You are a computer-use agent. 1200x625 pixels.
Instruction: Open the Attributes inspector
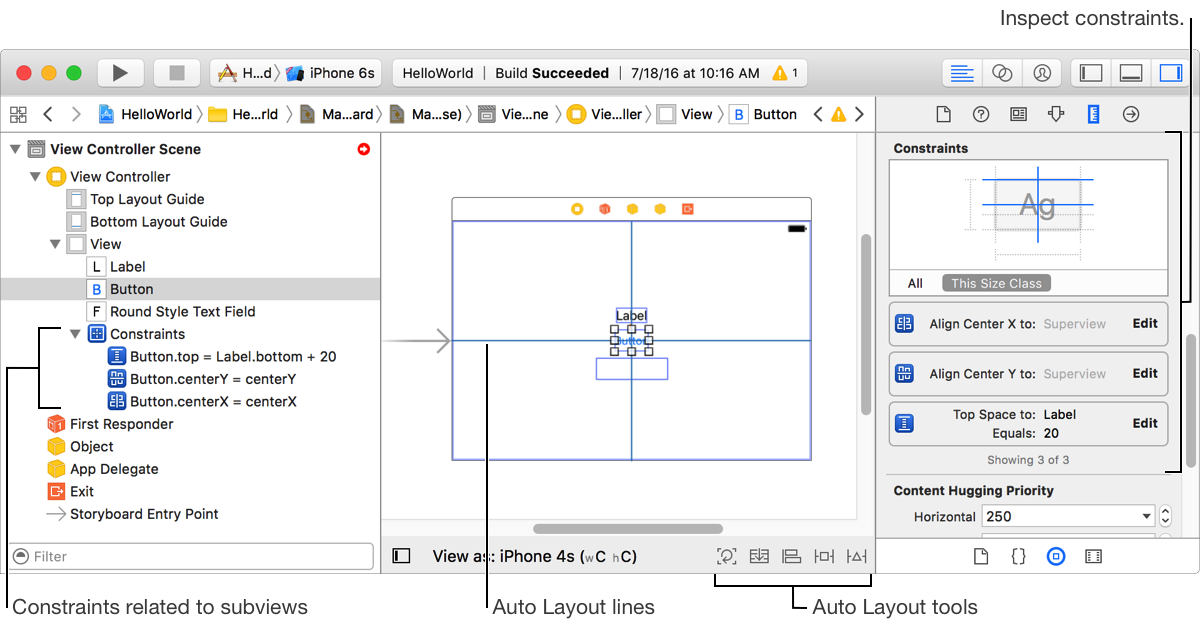[x=1055, y=114]
